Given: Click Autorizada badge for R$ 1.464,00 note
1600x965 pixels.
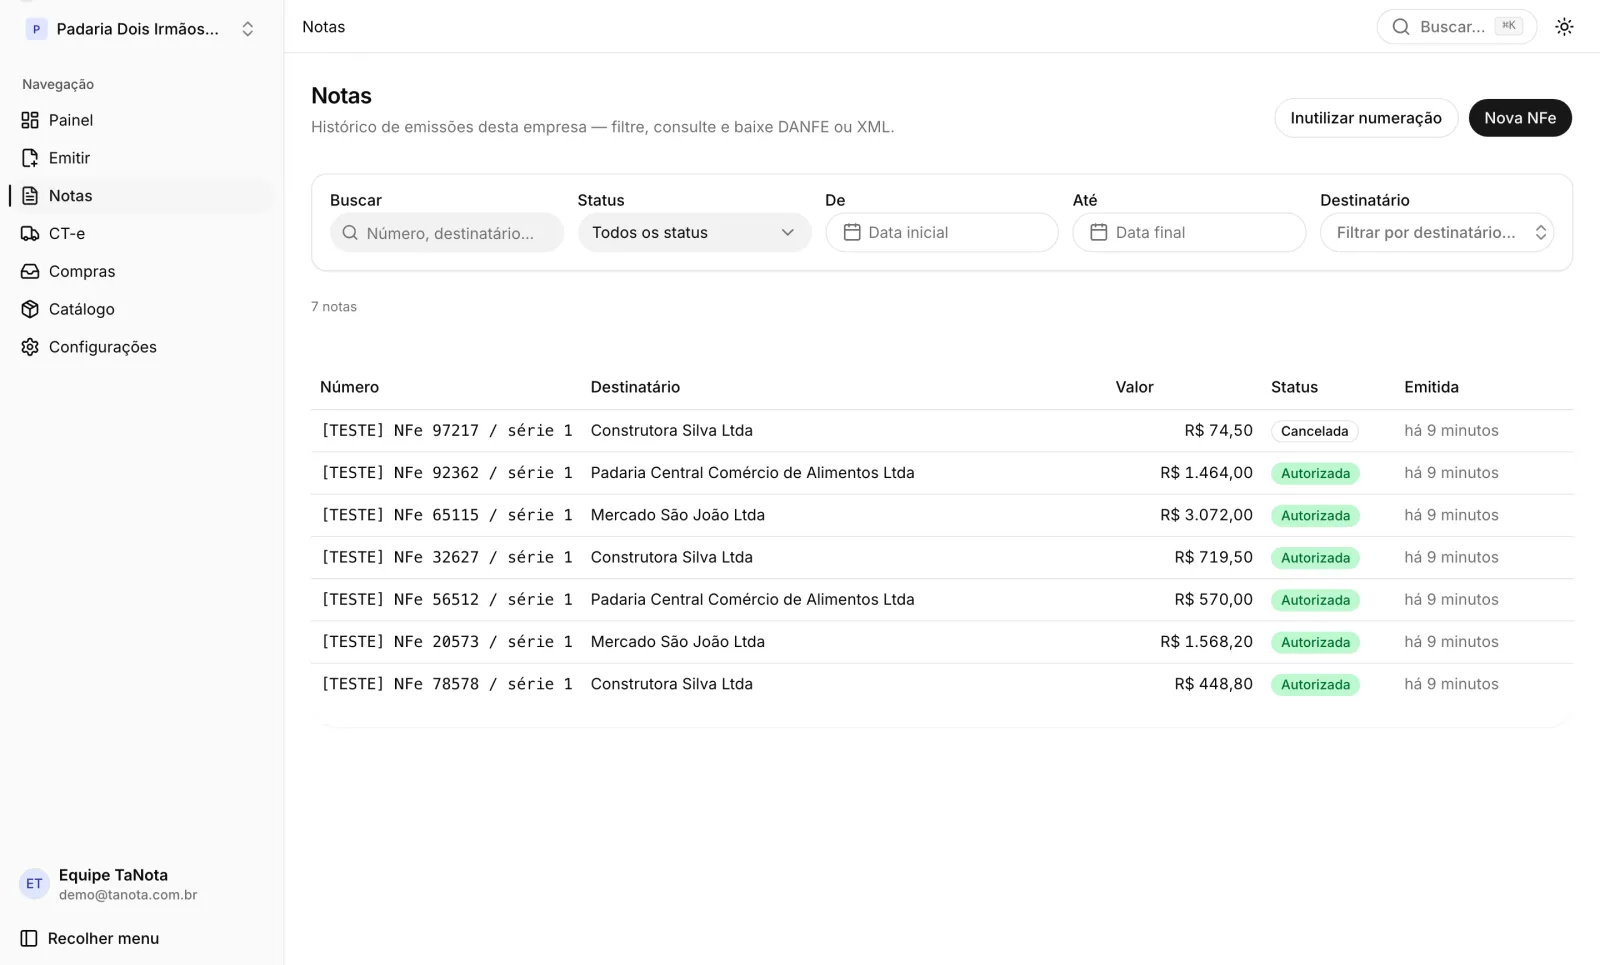Looking at the screenshot, I should [x=1315, y=473].
